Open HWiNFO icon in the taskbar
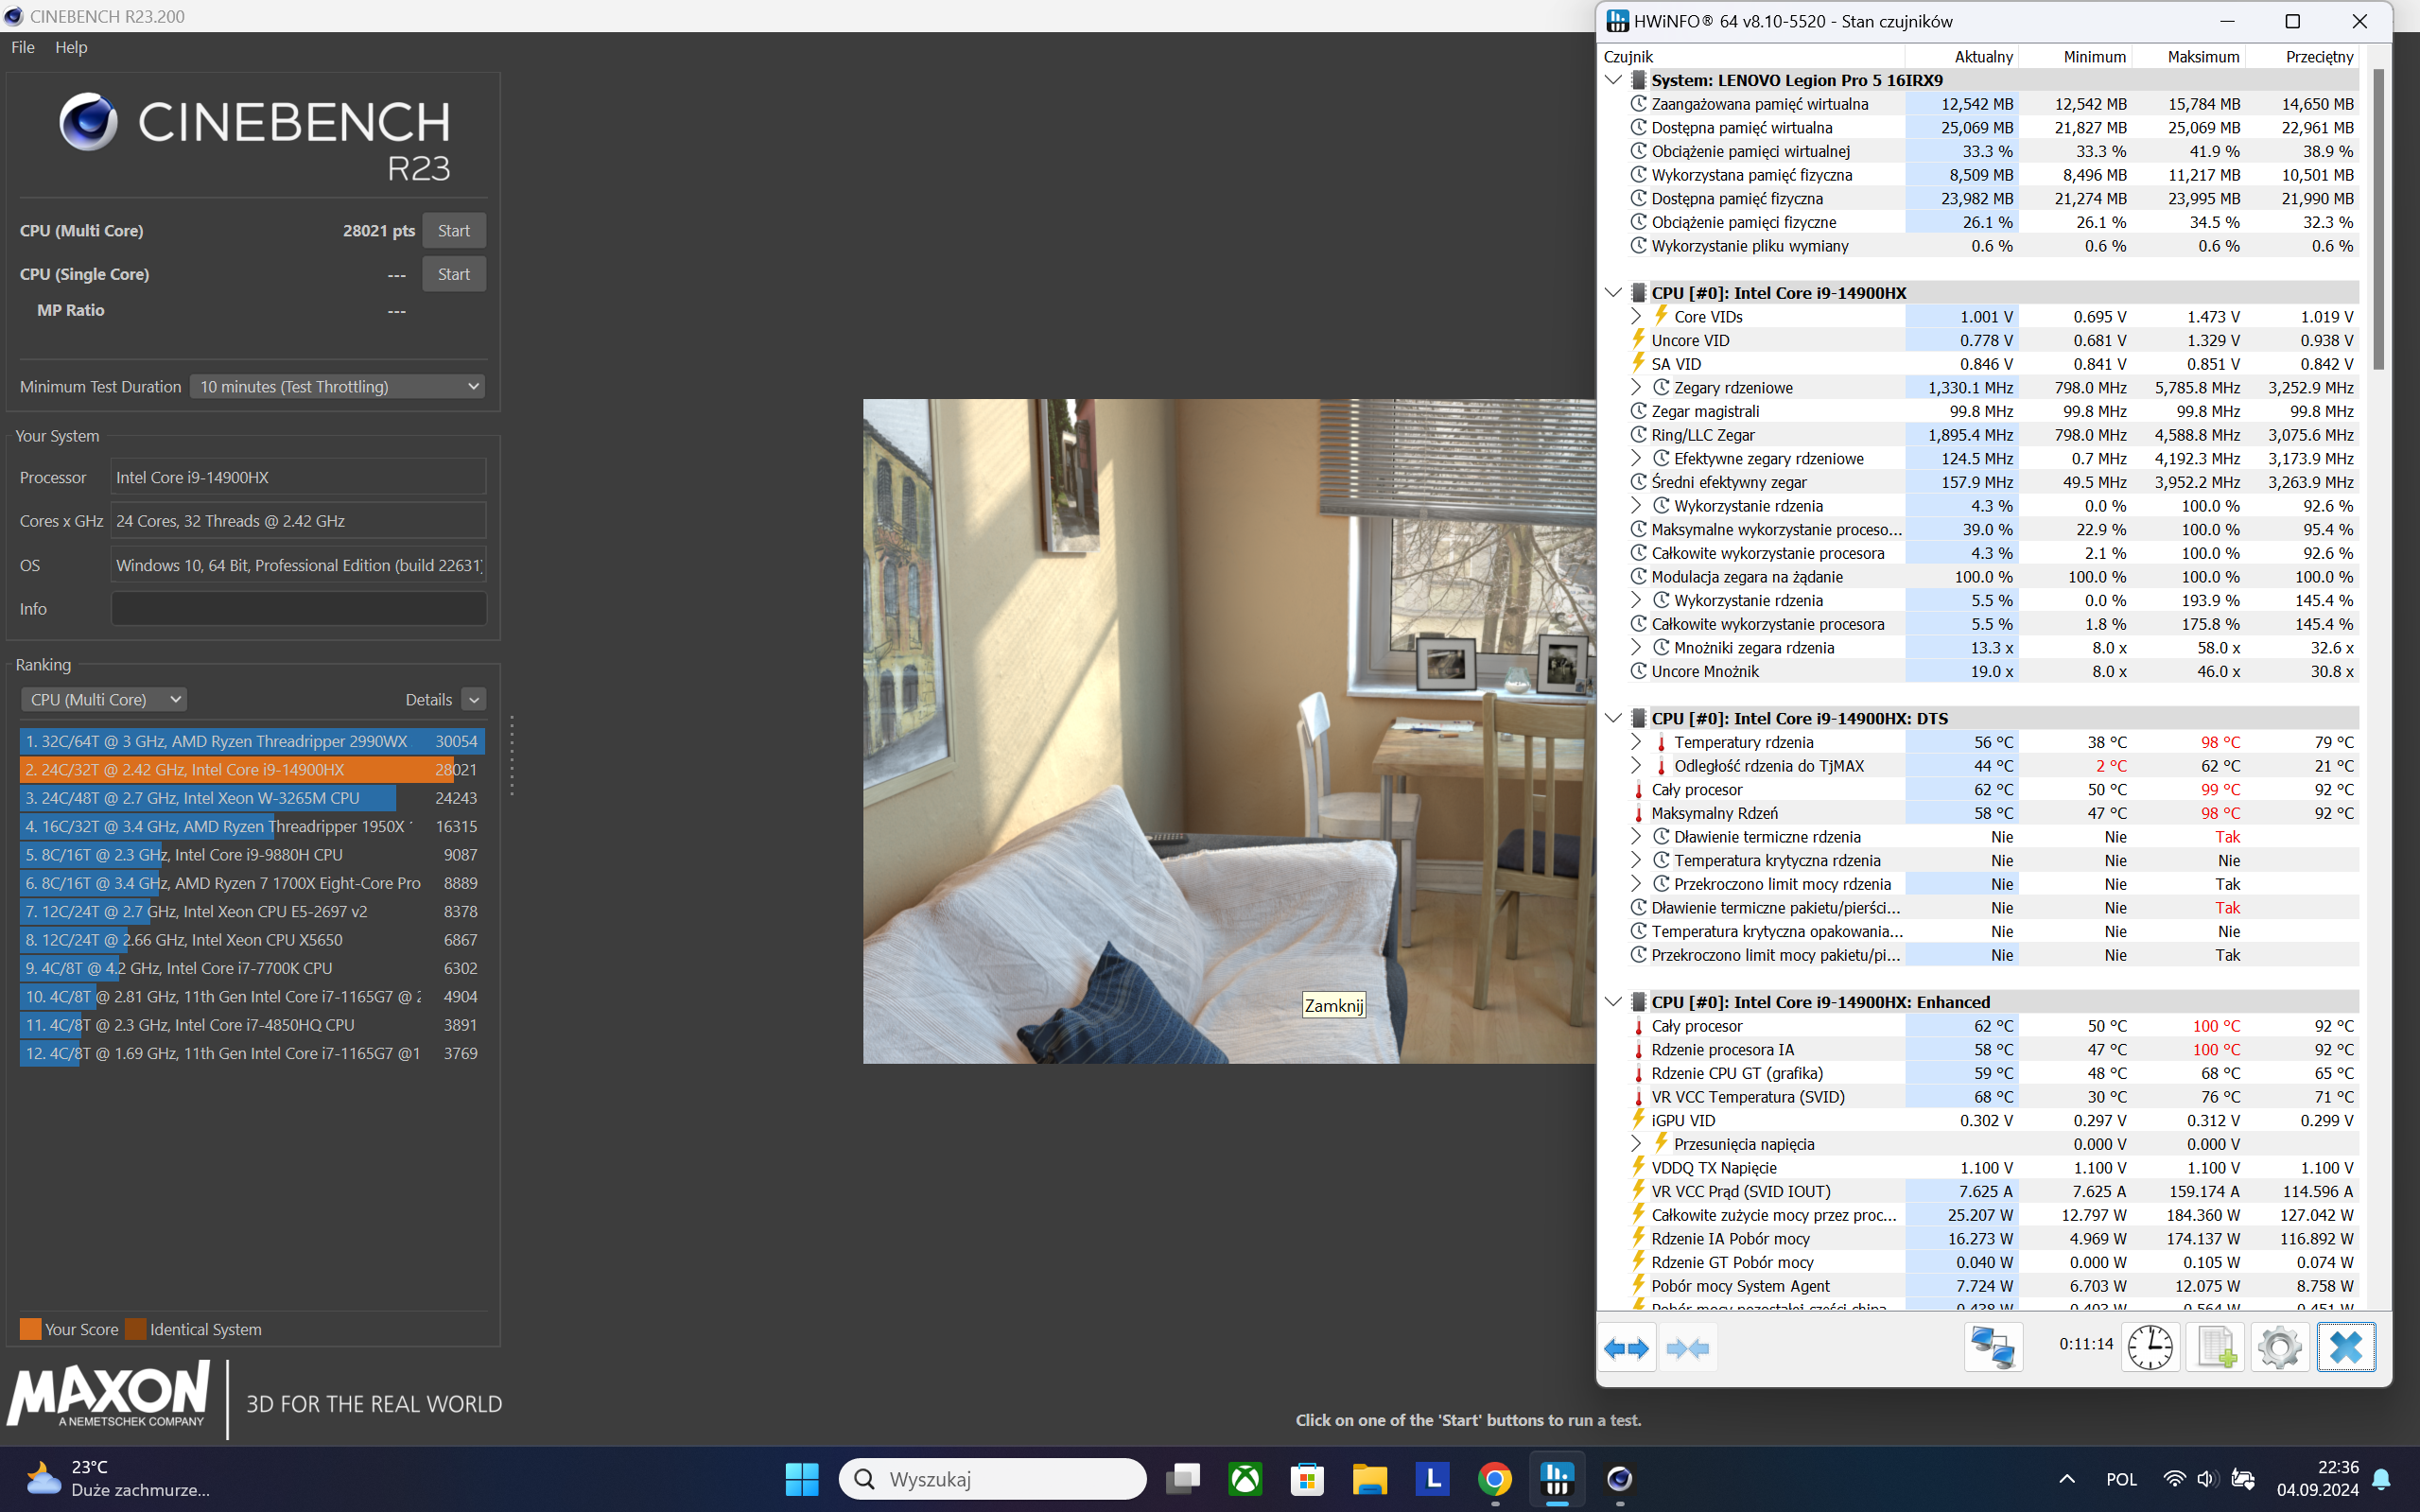2420x1512 pixels. coord(1557,1478)
